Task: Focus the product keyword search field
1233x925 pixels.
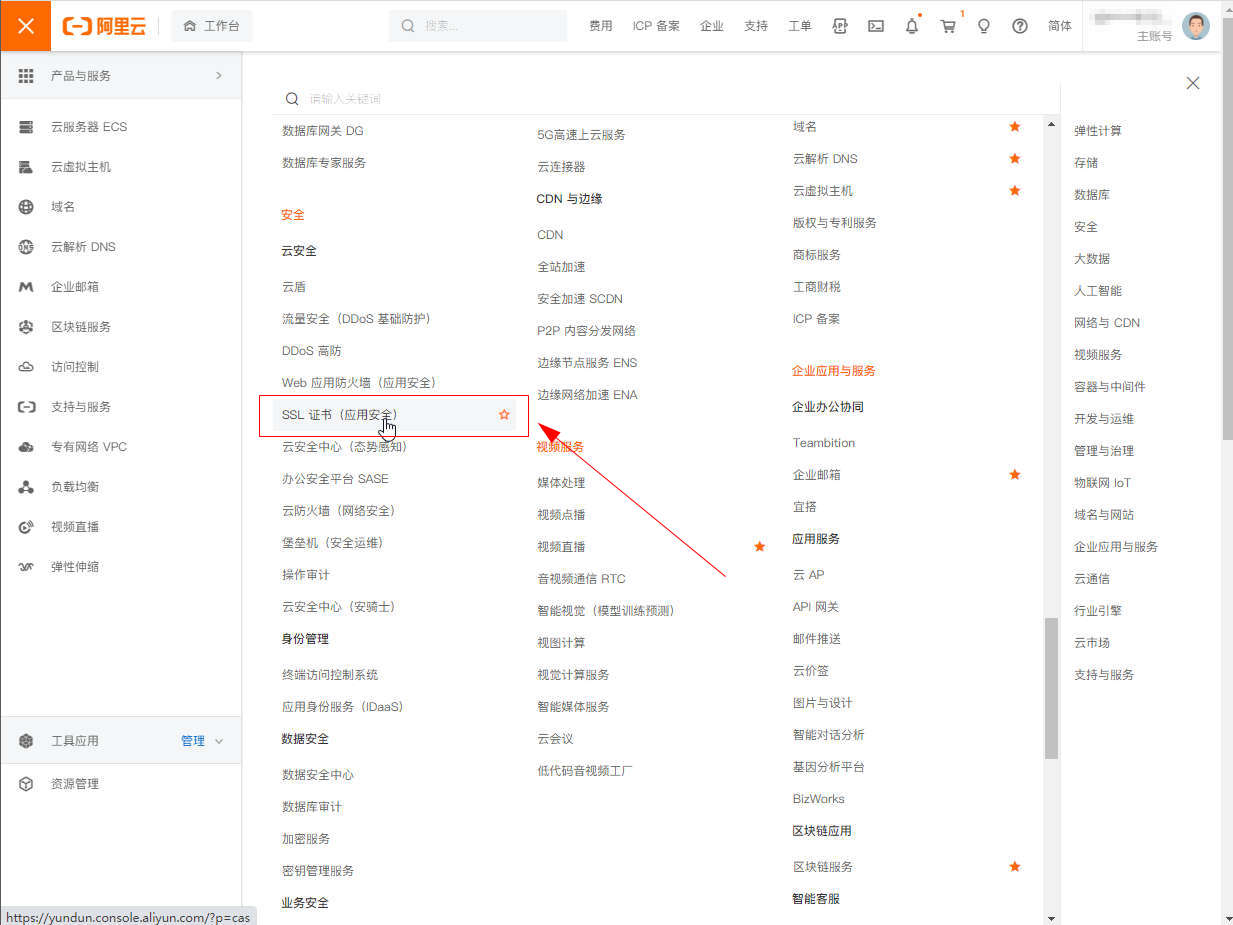Action: 665,99
